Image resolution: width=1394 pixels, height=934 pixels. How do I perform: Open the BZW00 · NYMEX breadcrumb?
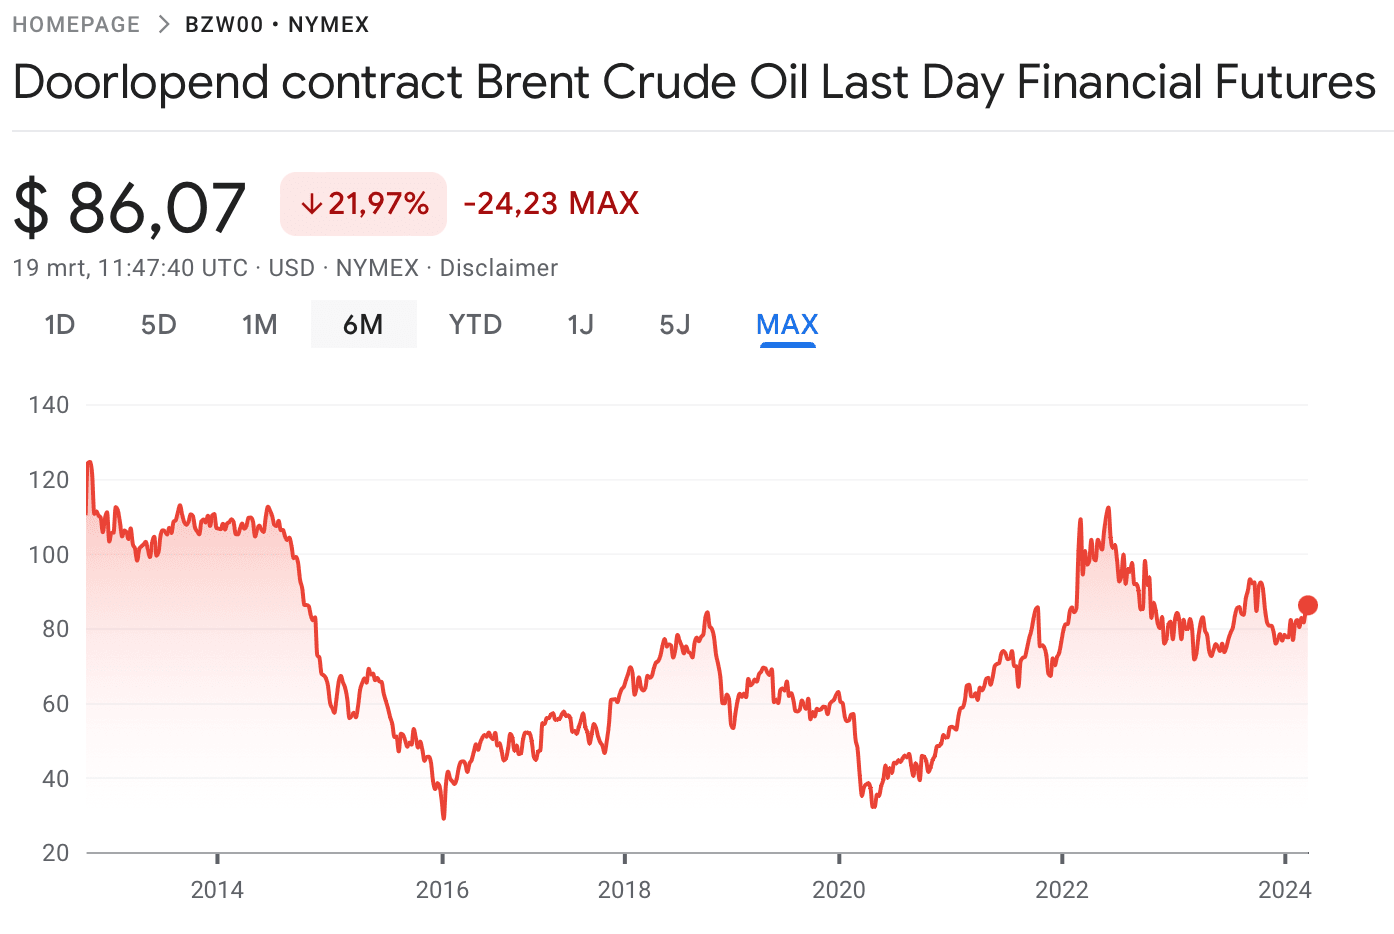pos(277,24)
